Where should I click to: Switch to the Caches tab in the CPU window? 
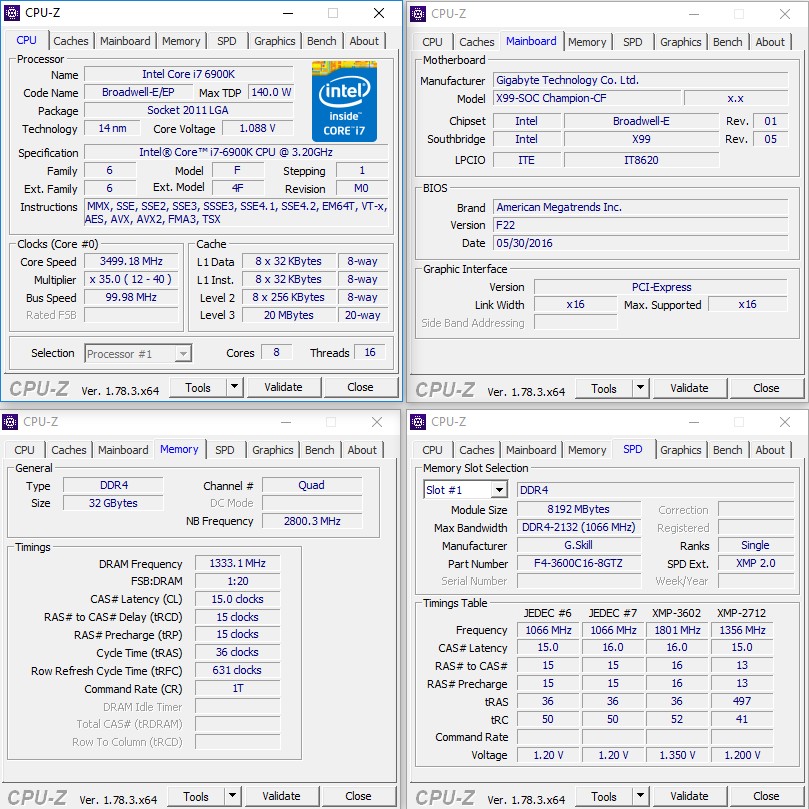tap(71, 41)
